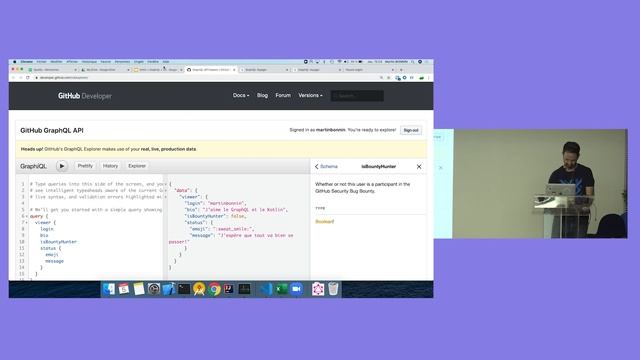640x360 pixels.
Task: Open the Trash from the dock
Action: point(333,289)
